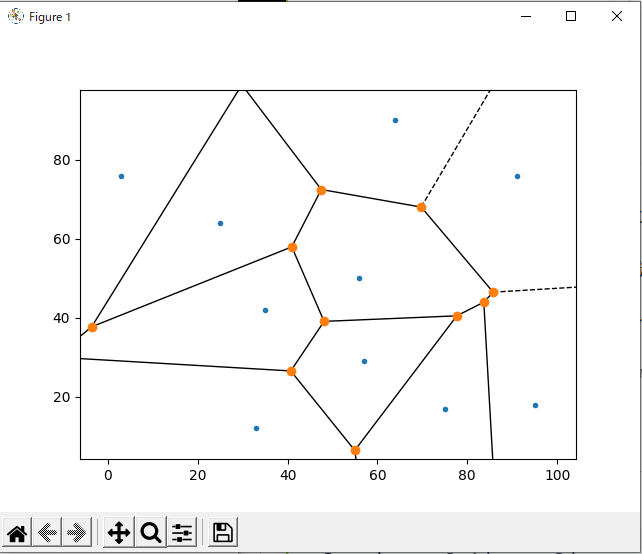Click the x-axis label 0

tap(108, 475)
